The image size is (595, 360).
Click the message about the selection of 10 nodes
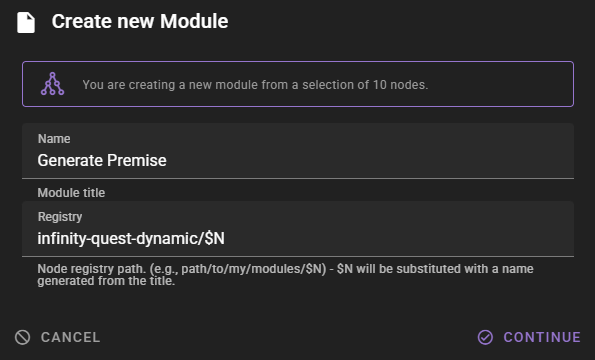[x=255, y=85]
